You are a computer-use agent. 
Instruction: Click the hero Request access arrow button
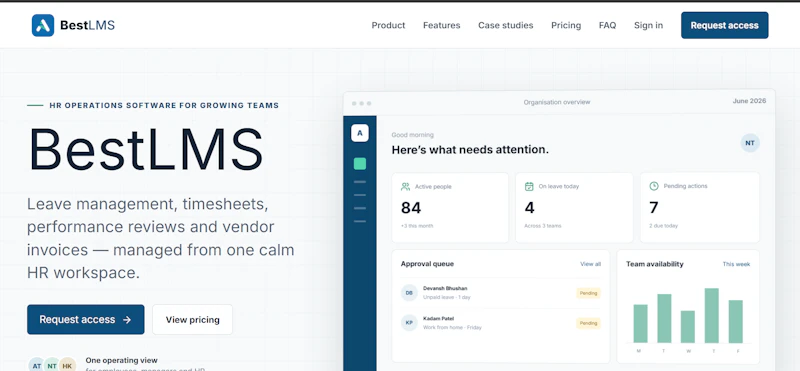point(86,319)
